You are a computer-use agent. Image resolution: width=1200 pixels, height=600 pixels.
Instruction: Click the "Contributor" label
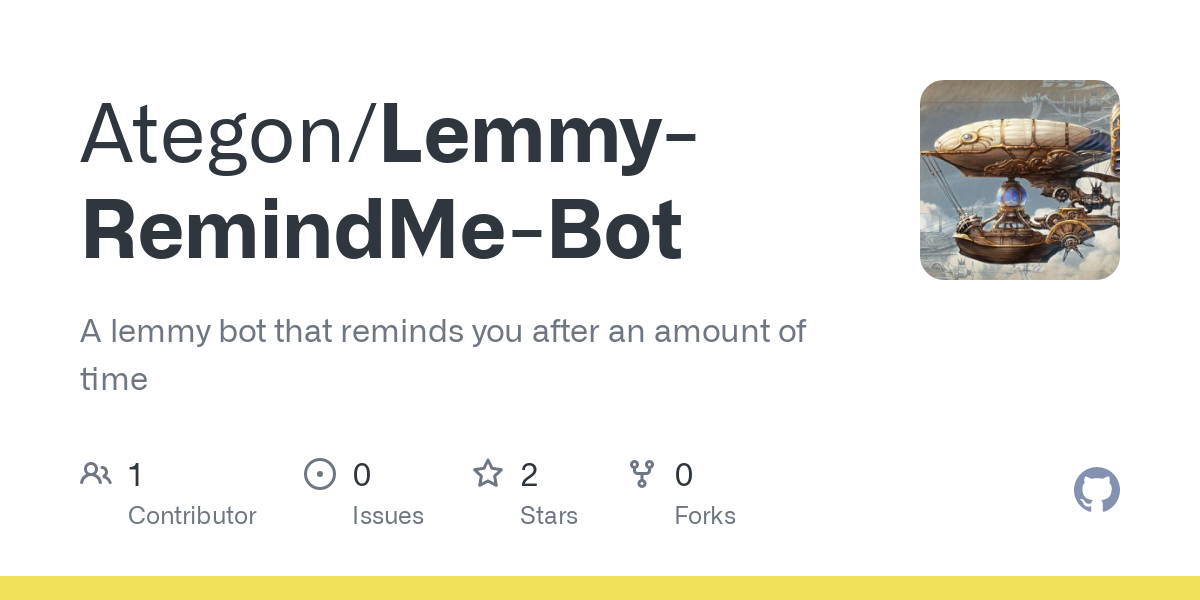(192, 516)
